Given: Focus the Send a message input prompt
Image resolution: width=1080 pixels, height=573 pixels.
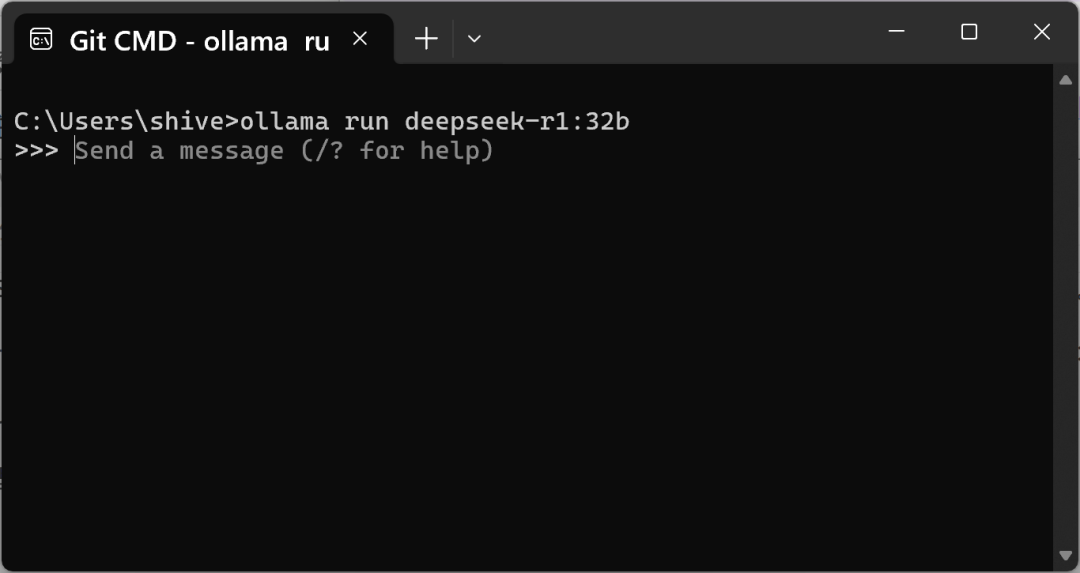Looking at the screenshot, I should click(x=284, y=150).
